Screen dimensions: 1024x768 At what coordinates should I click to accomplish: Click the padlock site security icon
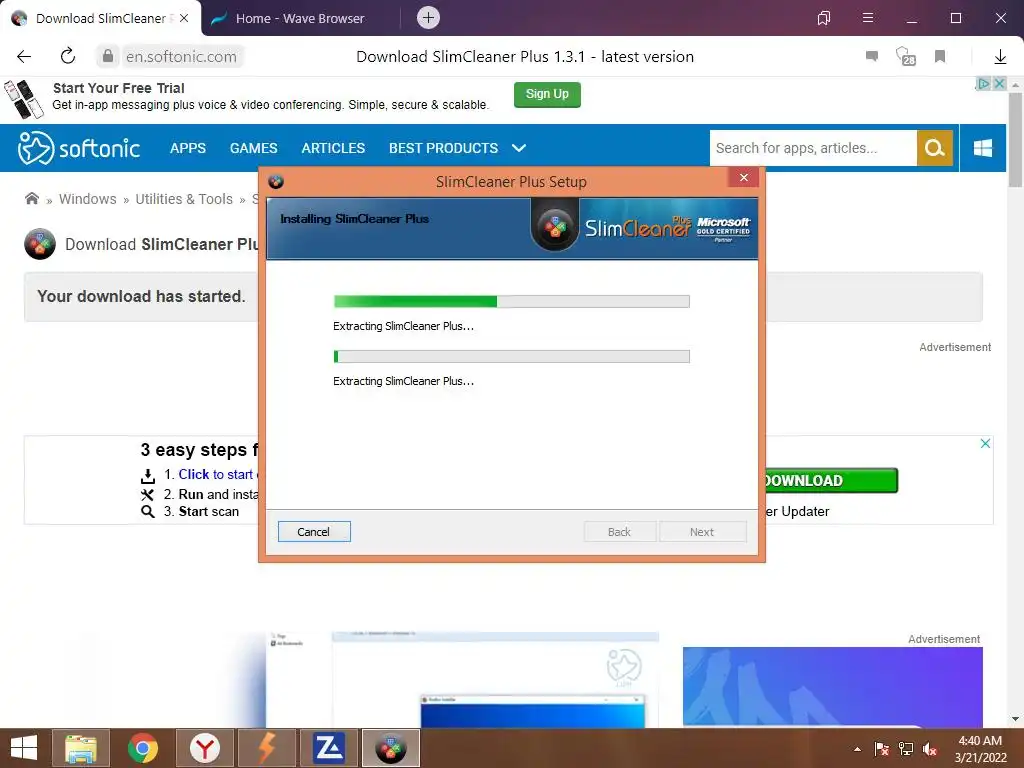pyautogui.click(x=108, y=56)
